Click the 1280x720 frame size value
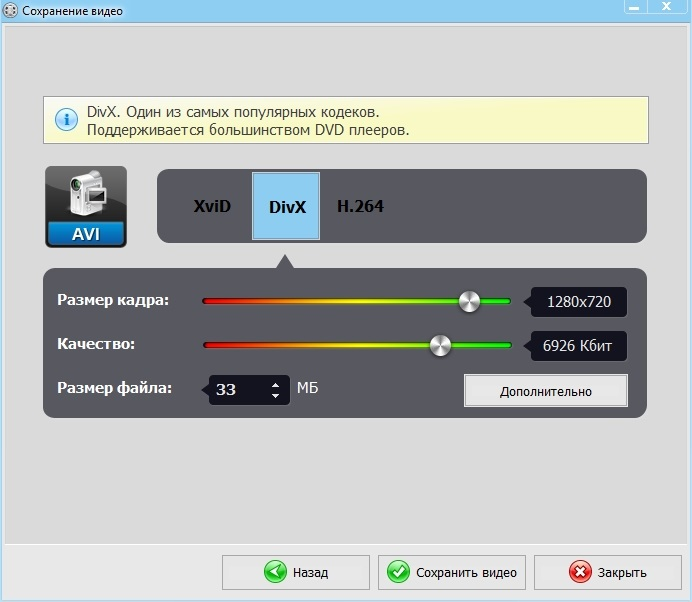Viewport: 692px width, 602px height. [579, 302]
